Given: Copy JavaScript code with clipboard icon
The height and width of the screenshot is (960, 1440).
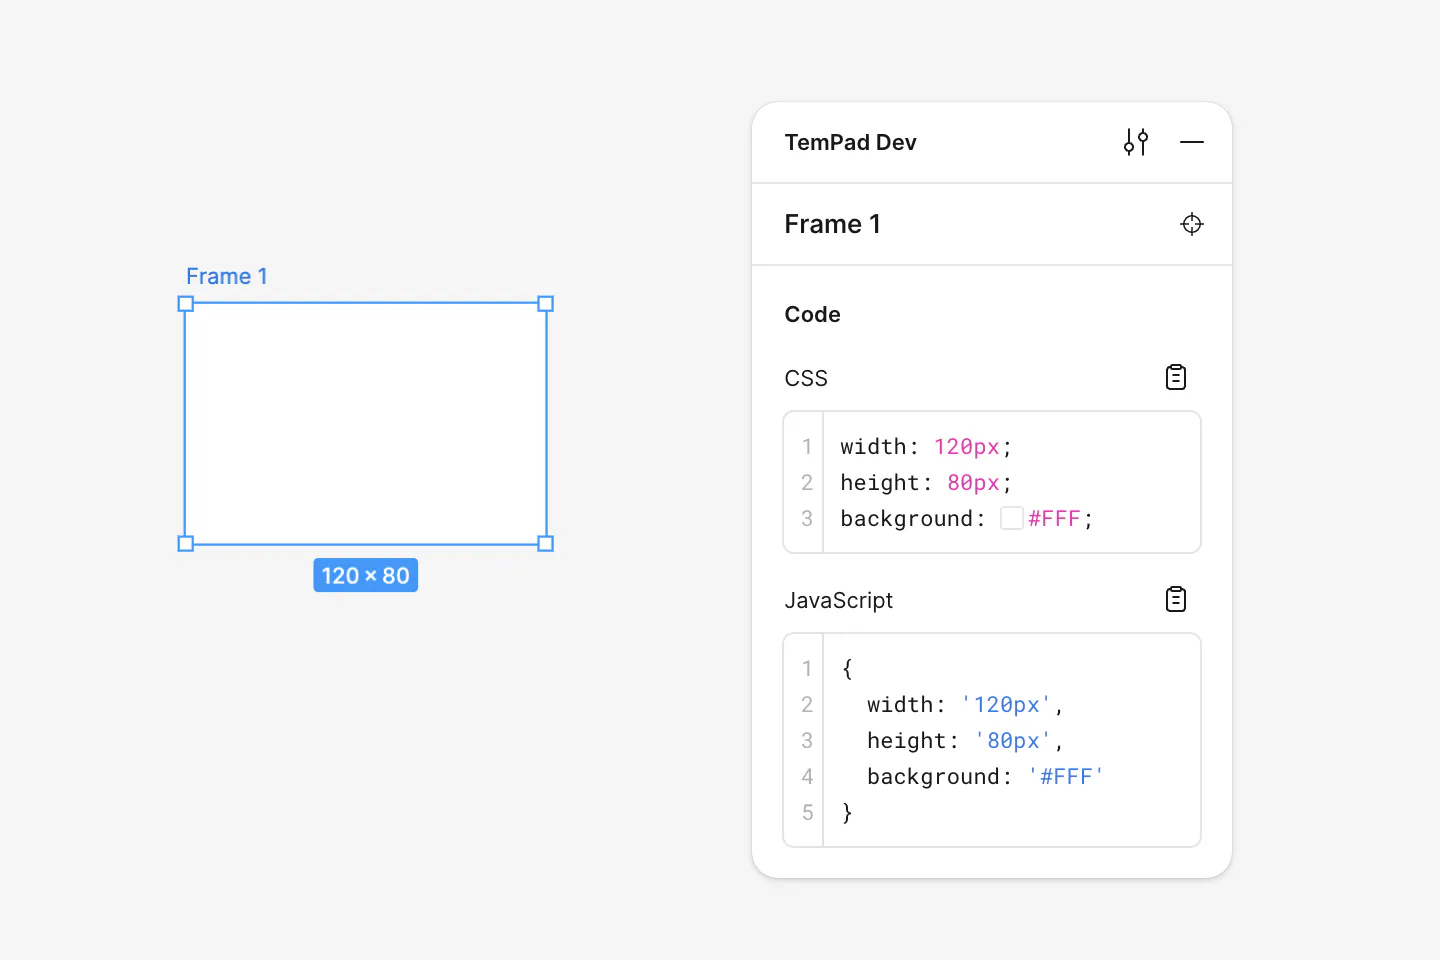Looking at the screenshot, I should (x=1176, y=599).
